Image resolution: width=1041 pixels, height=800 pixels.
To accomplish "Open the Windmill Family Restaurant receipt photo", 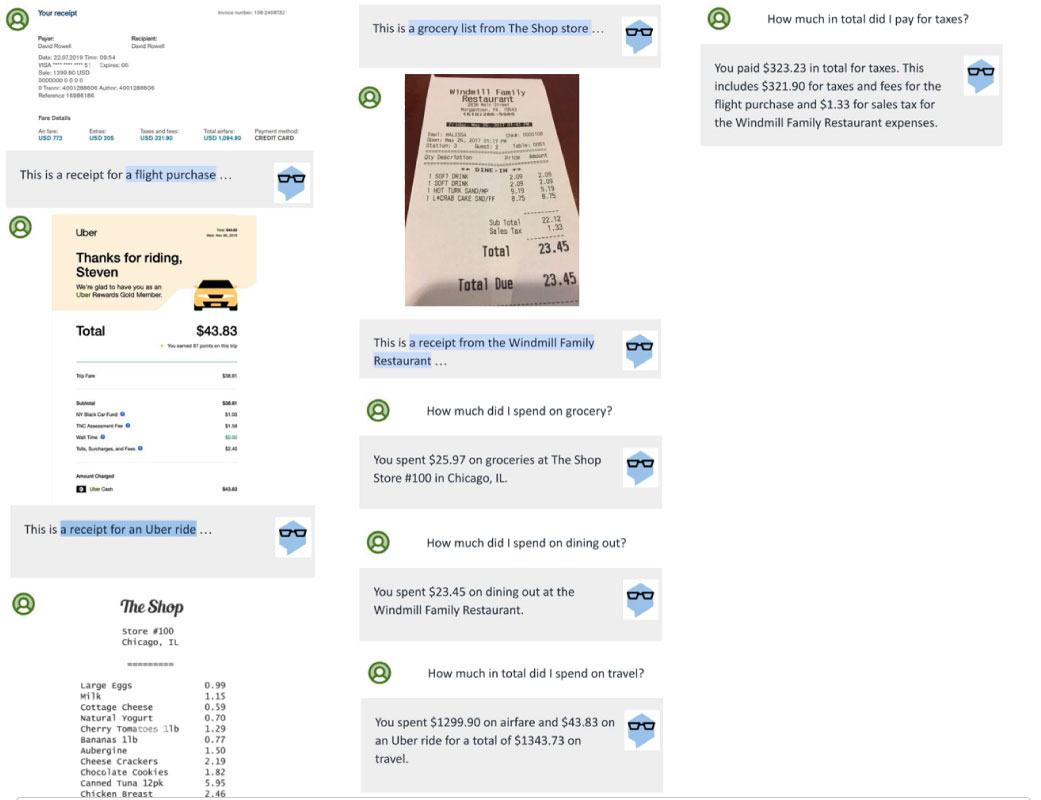I will coord(492,190).
